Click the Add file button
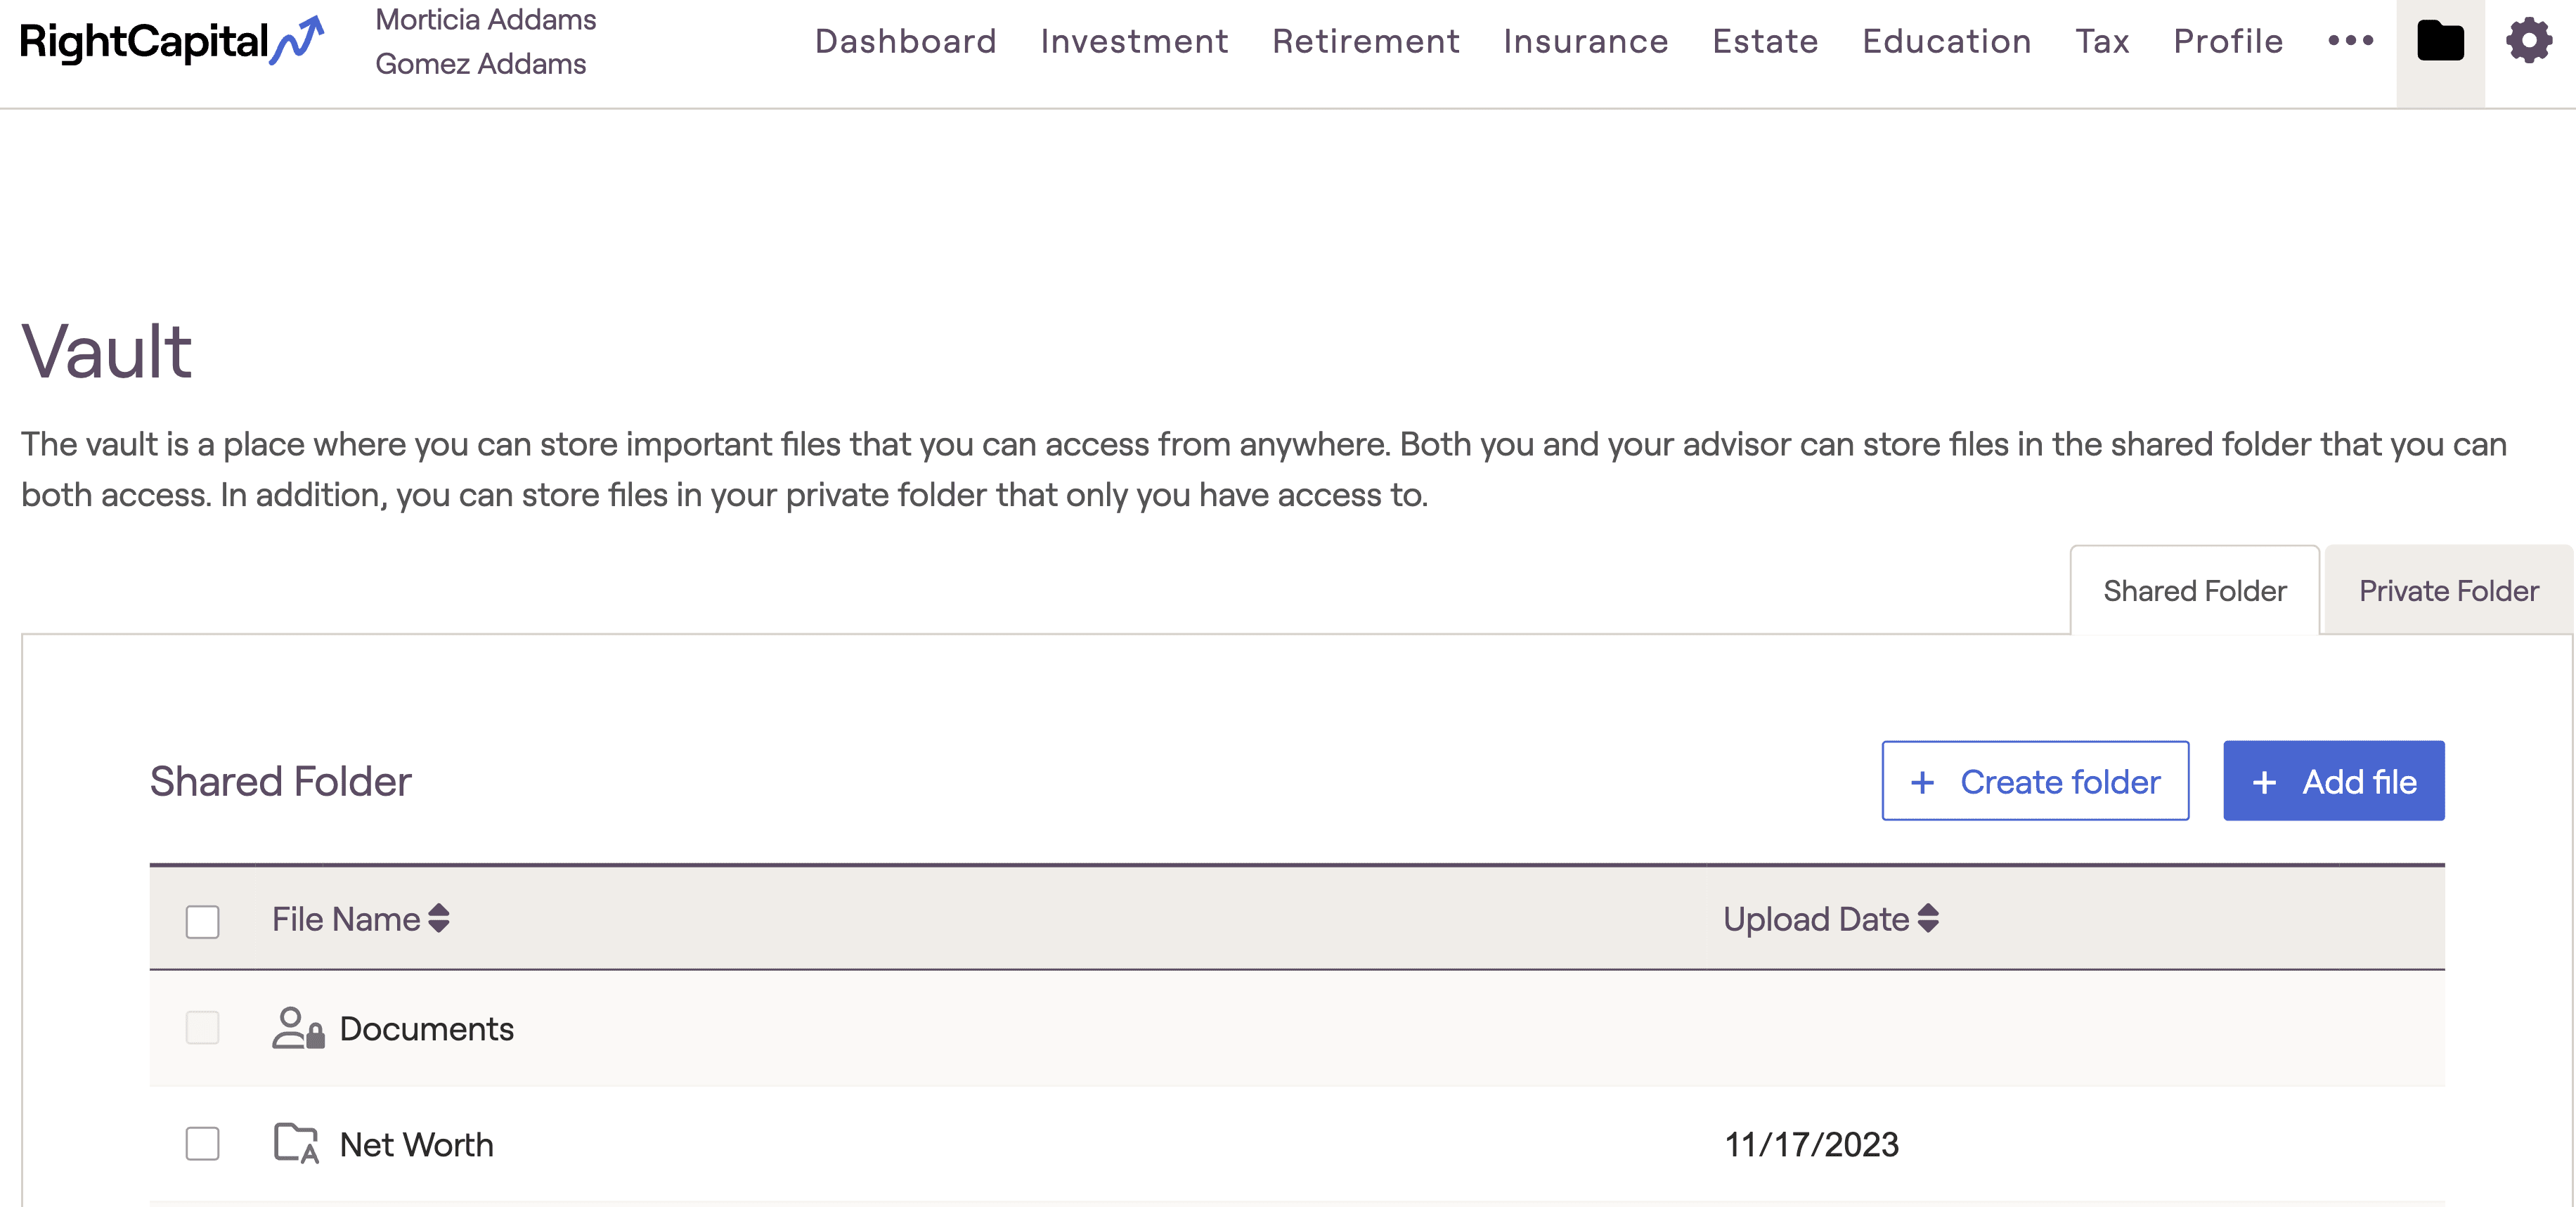The image size is (2576, 1207). point(2333,781)
